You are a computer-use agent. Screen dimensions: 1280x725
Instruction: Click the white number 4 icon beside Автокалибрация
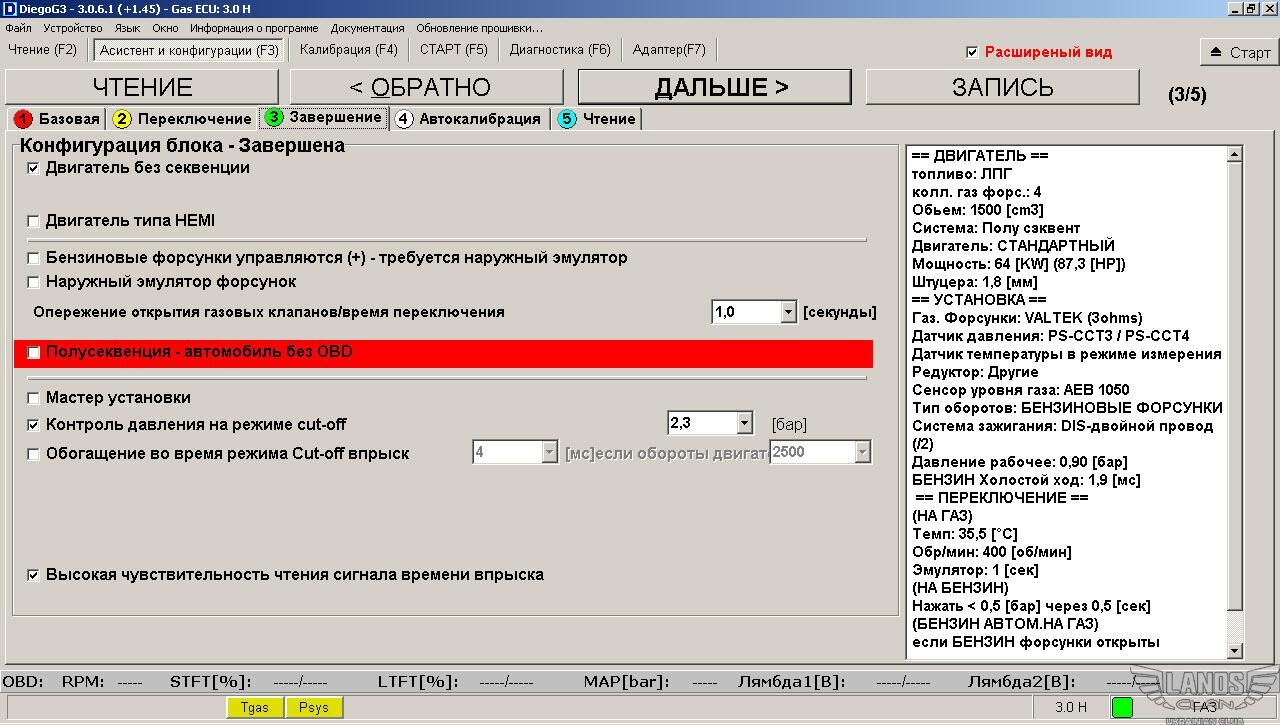coord(403,119)
